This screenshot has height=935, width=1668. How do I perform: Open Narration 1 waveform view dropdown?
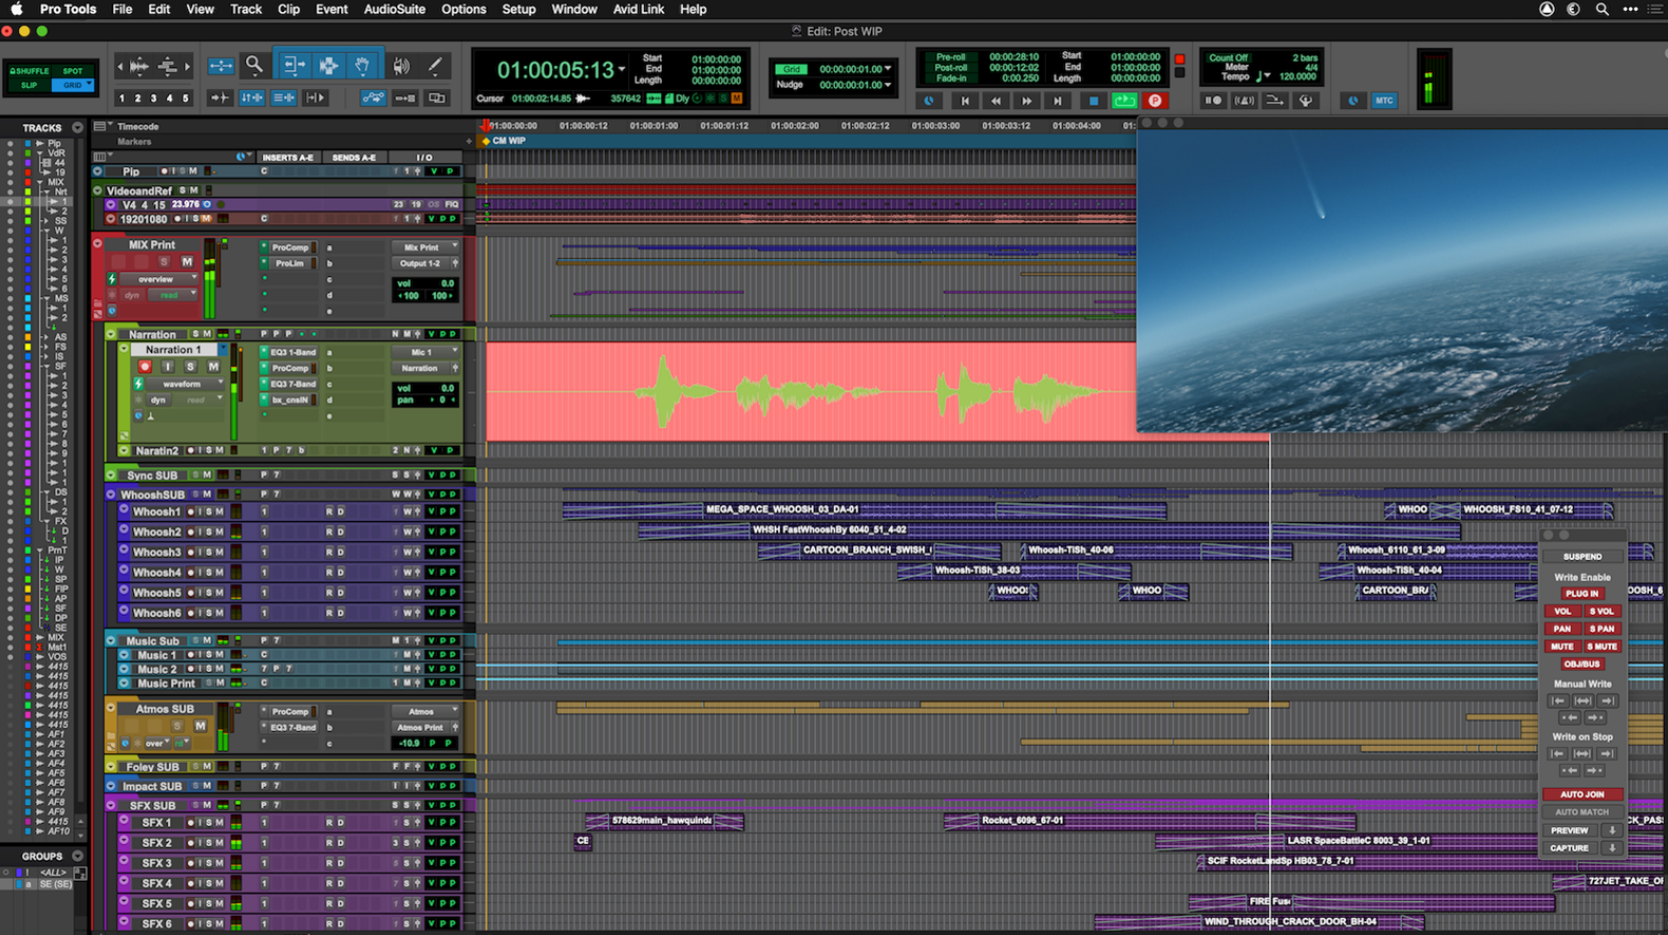click(x=186, y=384)
